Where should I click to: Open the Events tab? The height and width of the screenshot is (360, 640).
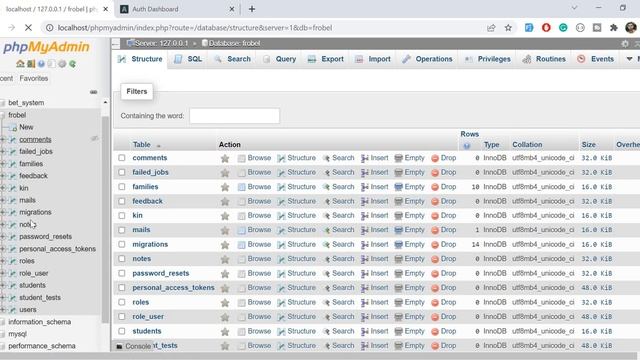click(x=596, y=59)
